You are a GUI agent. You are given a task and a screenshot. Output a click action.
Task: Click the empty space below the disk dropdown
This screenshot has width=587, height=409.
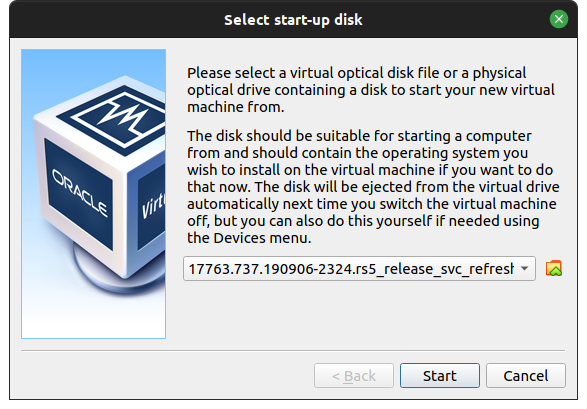click(372, 314)
